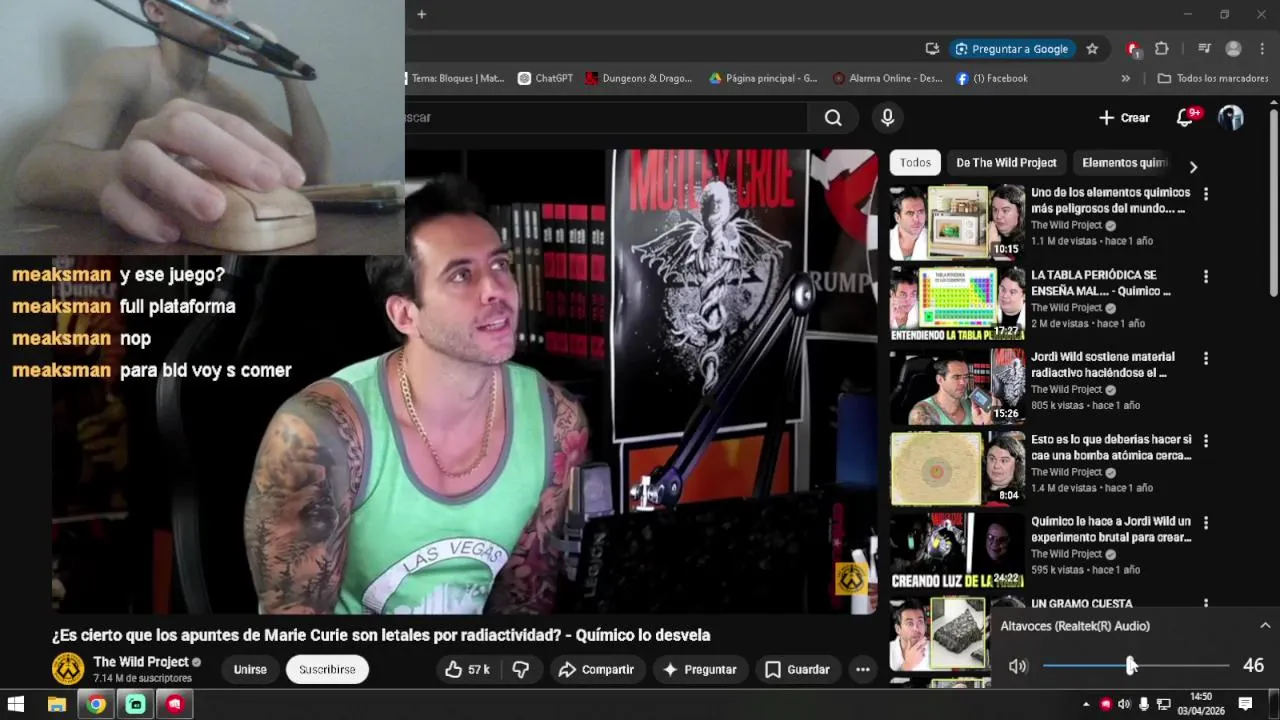1280x720 pixels.
Task: Open options for material radiactivo video
Action: 1206,358
